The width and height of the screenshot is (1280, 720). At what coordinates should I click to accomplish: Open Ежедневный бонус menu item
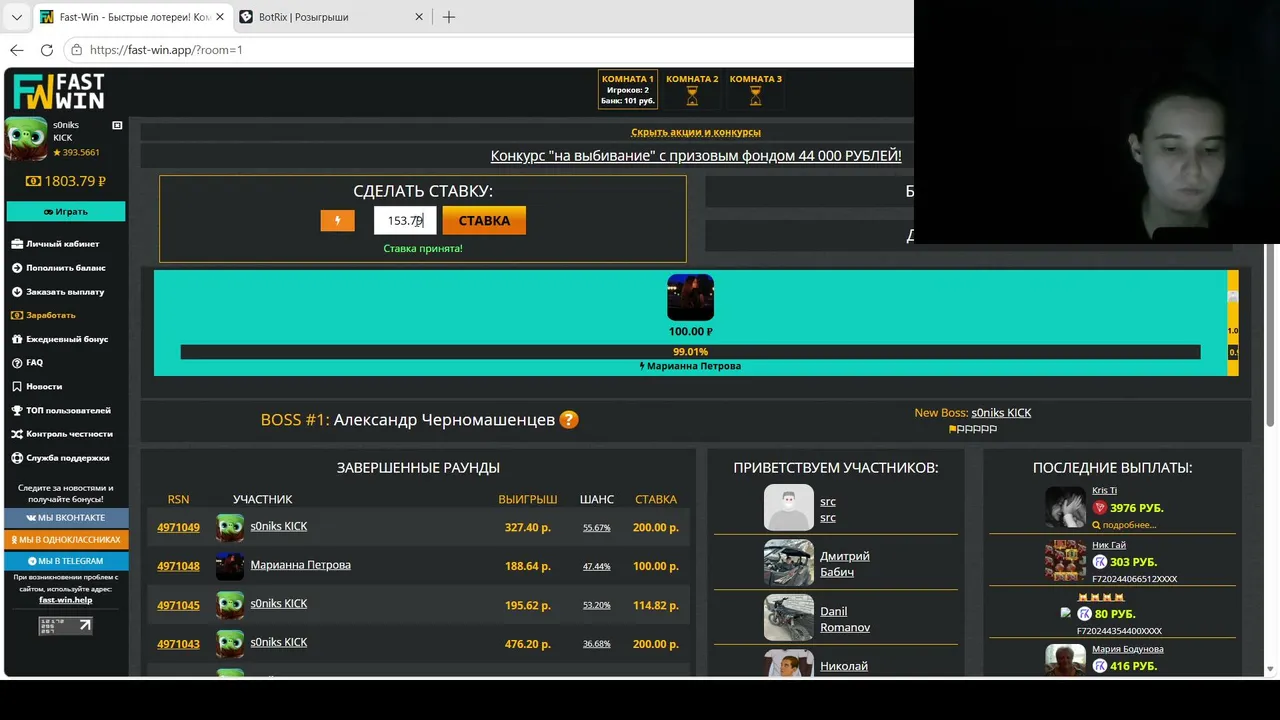67,339
